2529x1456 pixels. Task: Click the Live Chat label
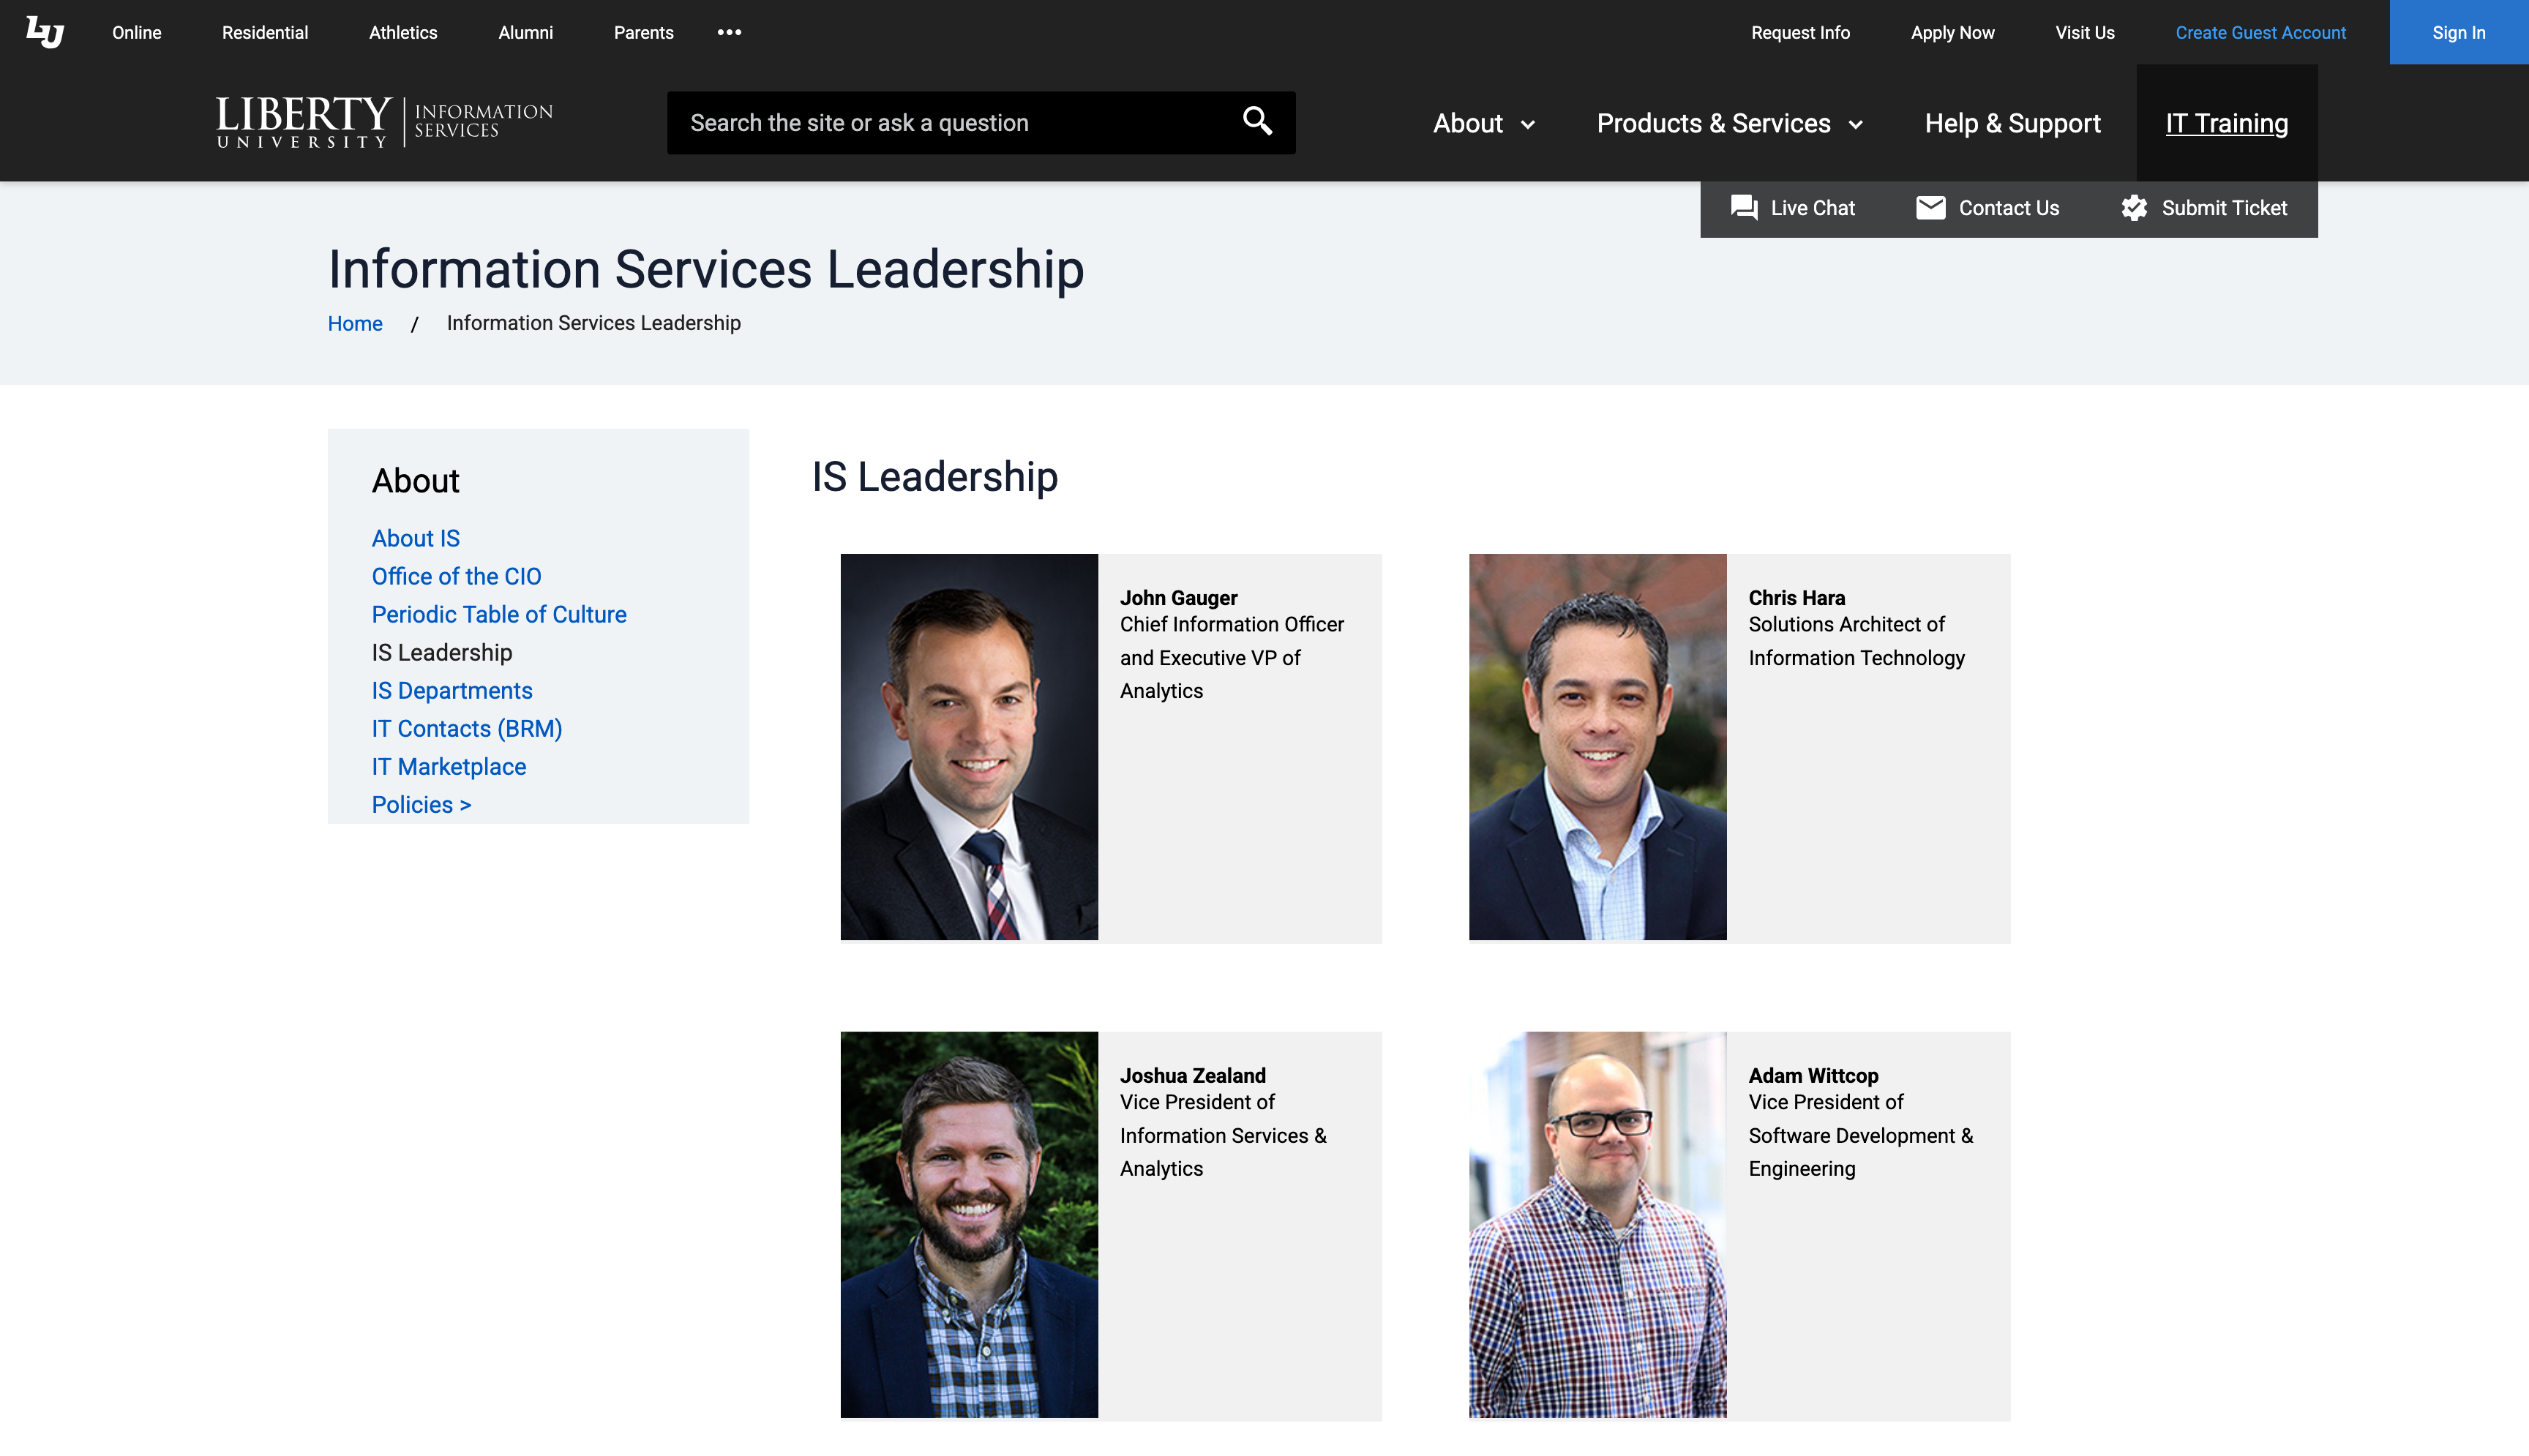[1812, 208]
